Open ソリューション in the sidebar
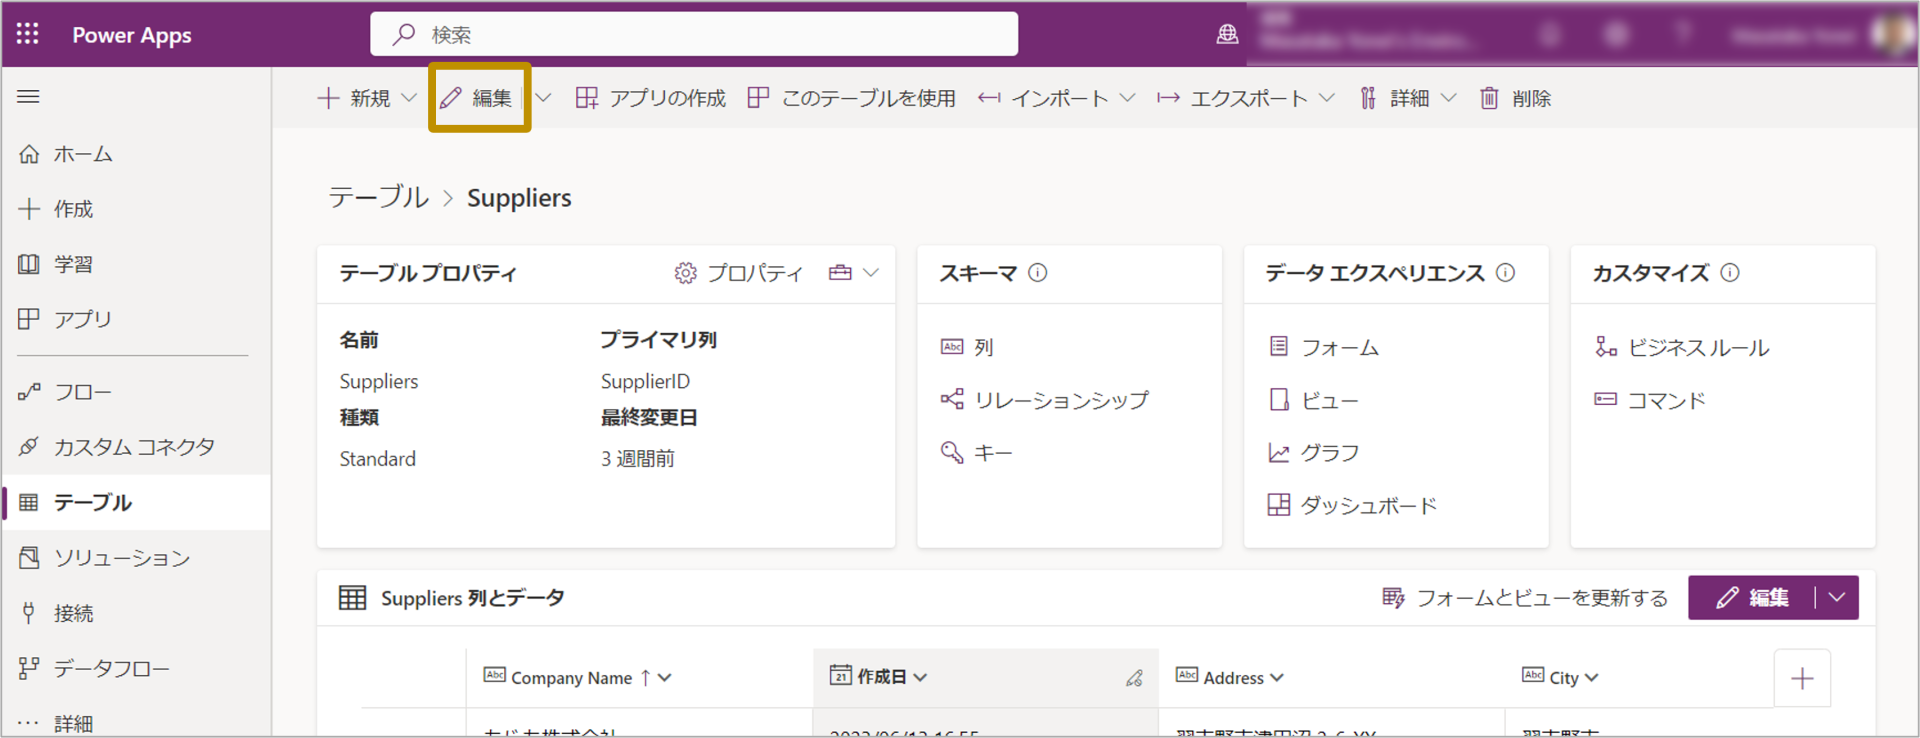 135,558
